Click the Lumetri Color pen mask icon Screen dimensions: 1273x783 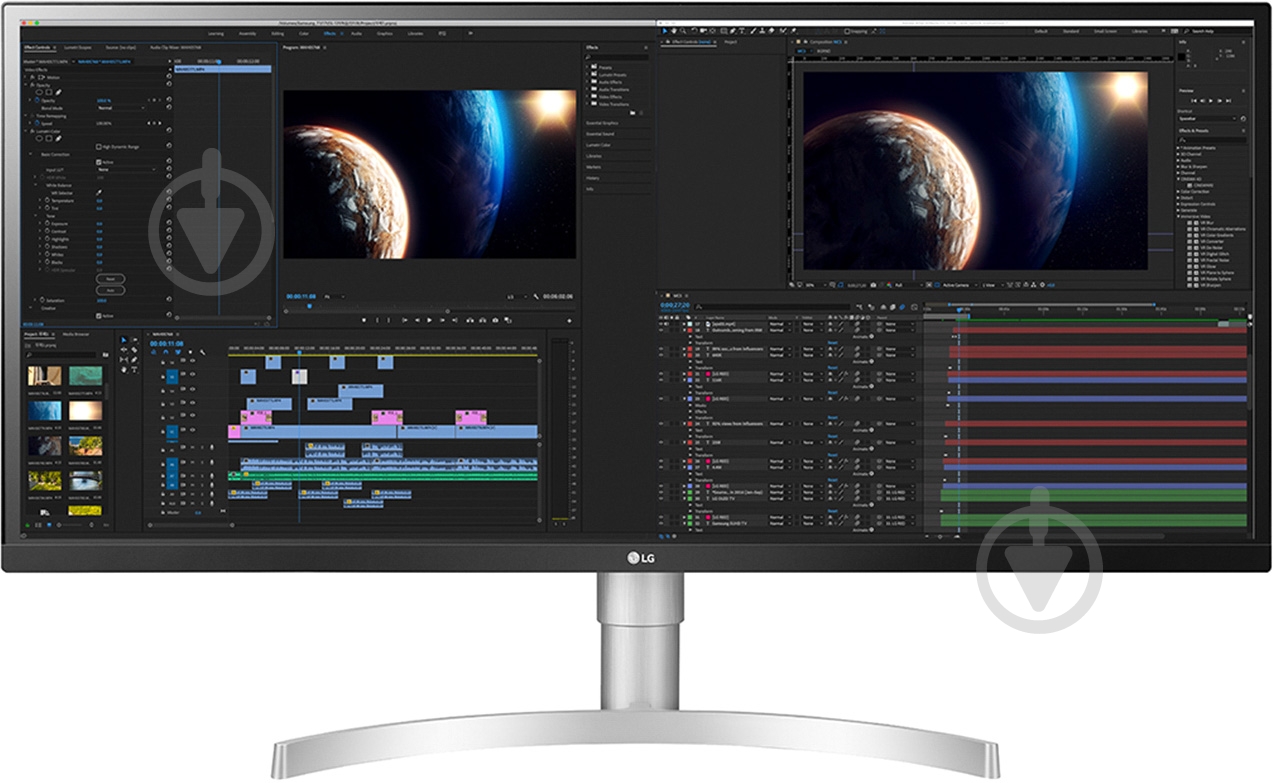point(59,138)
